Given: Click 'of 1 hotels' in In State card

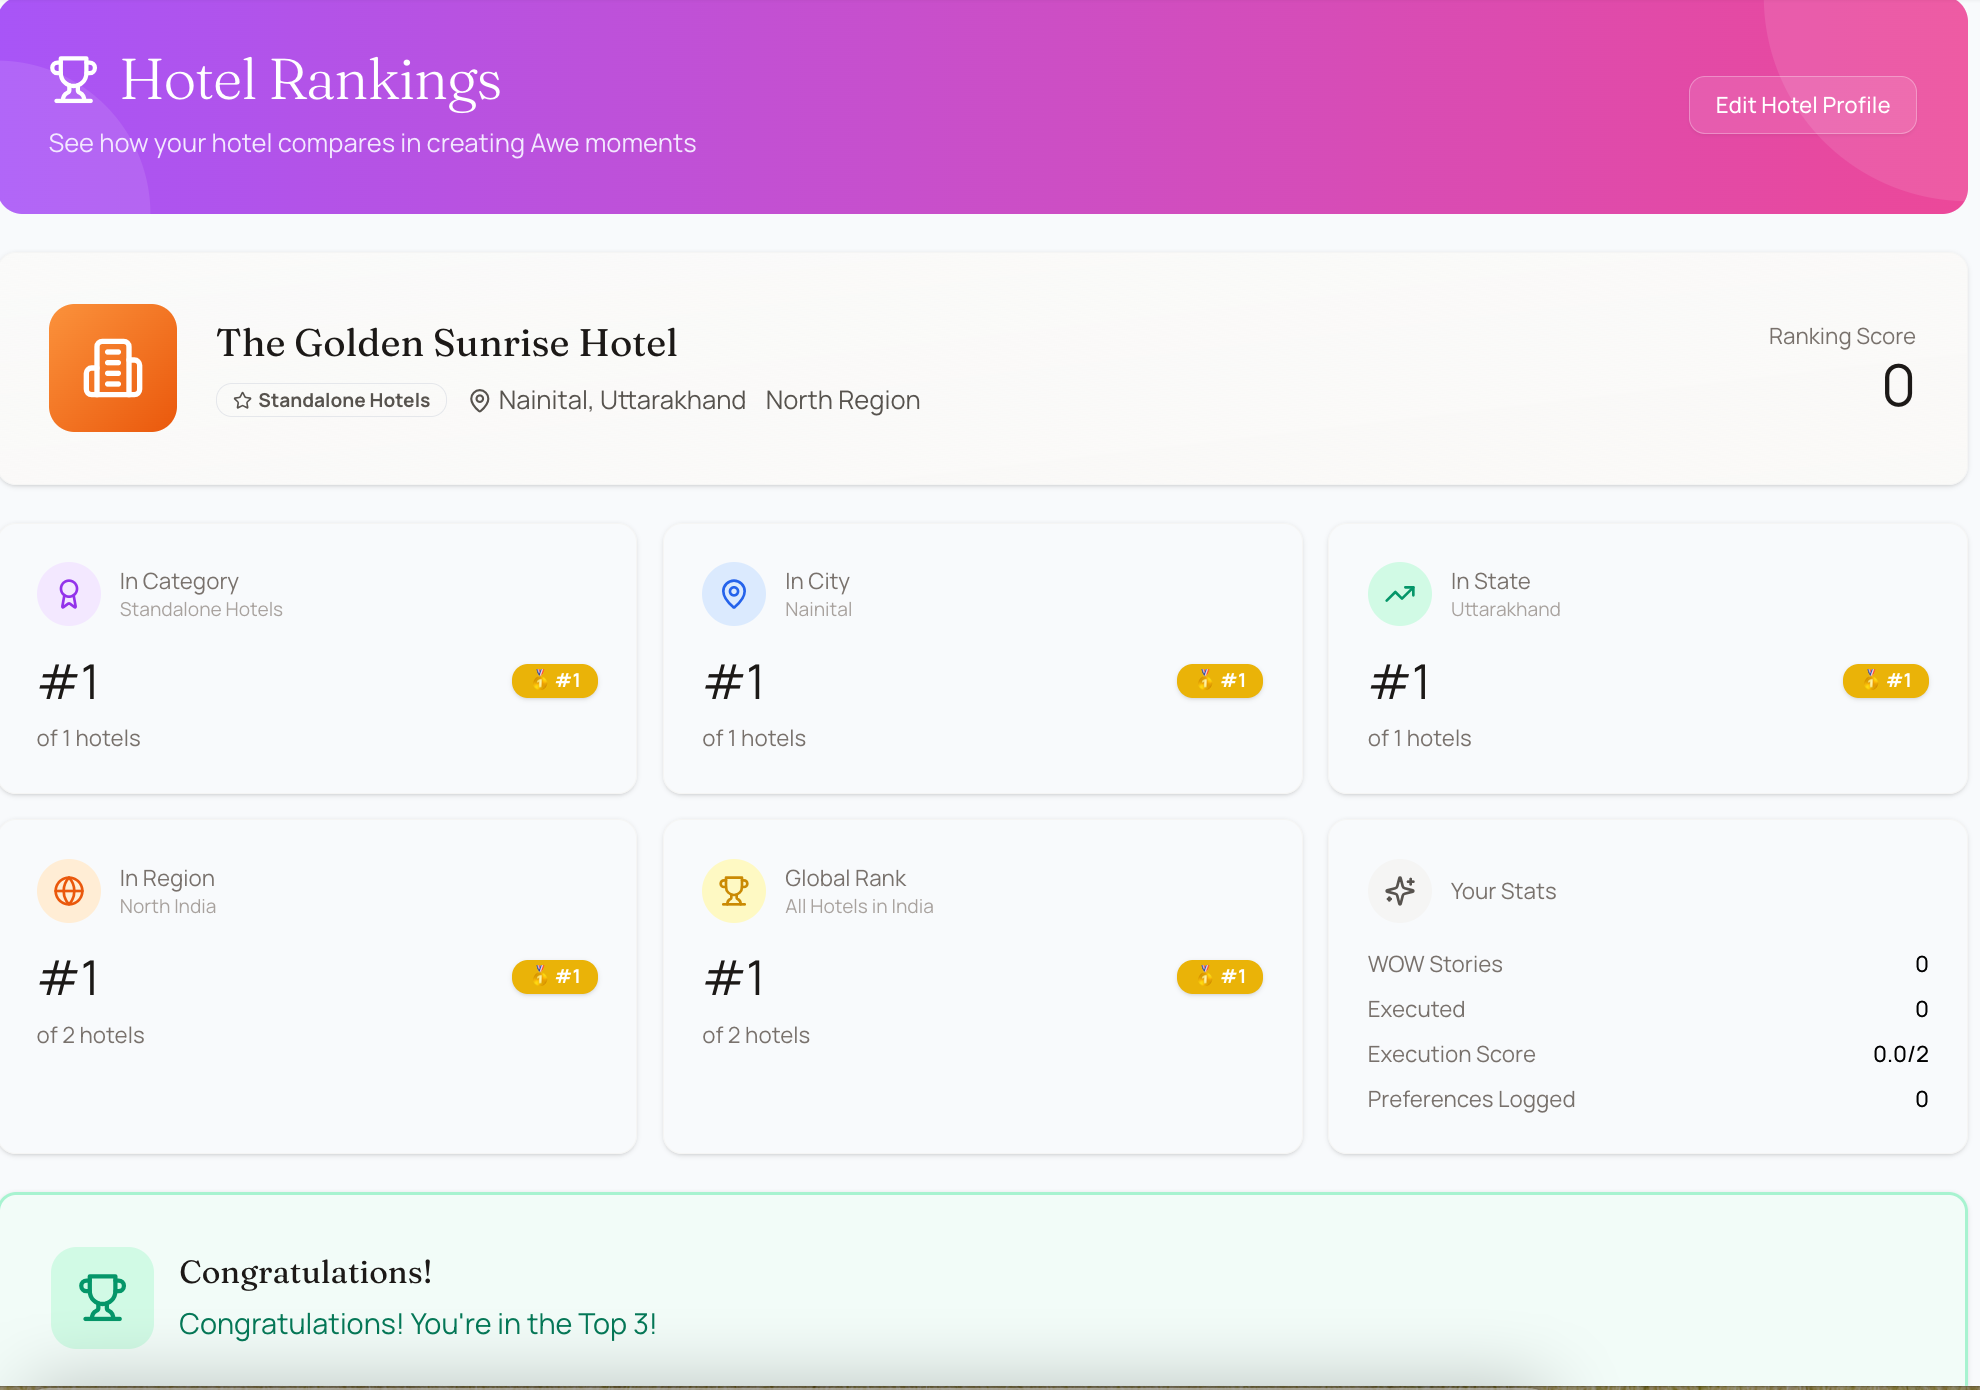Looking at the screenshot, I should tap(1420, 738).
